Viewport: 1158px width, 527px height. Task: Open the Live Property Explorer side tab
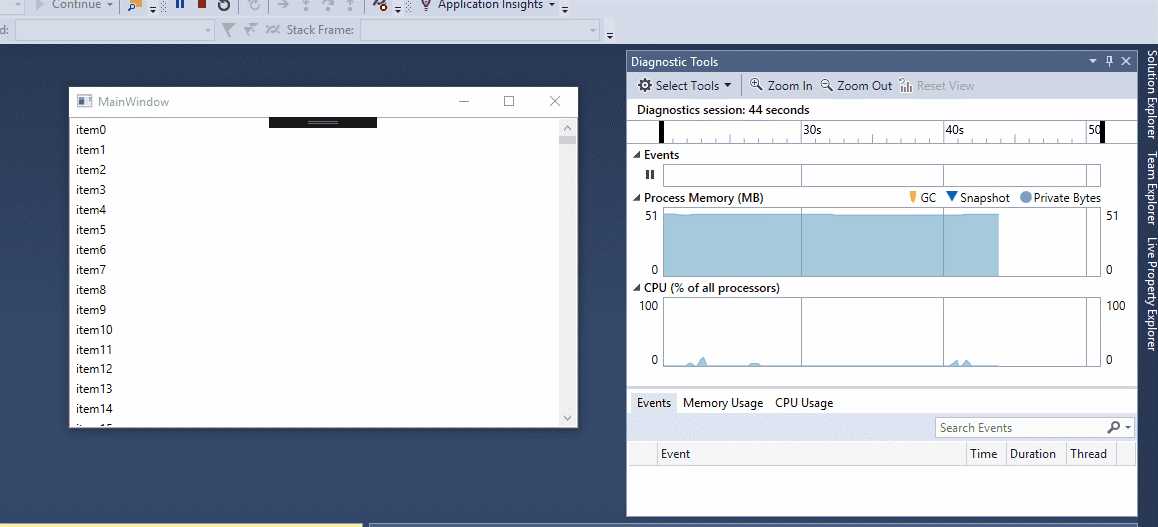(x=1150, y=293)
